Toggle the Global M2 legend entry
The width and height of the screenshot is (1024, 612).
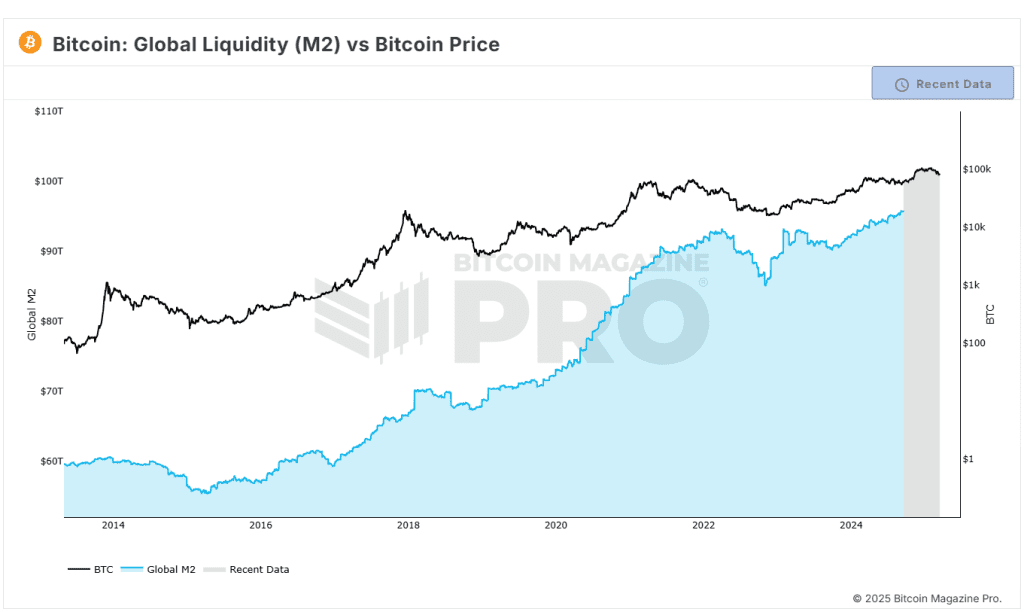pyautogui.click(x=158, y=569)
